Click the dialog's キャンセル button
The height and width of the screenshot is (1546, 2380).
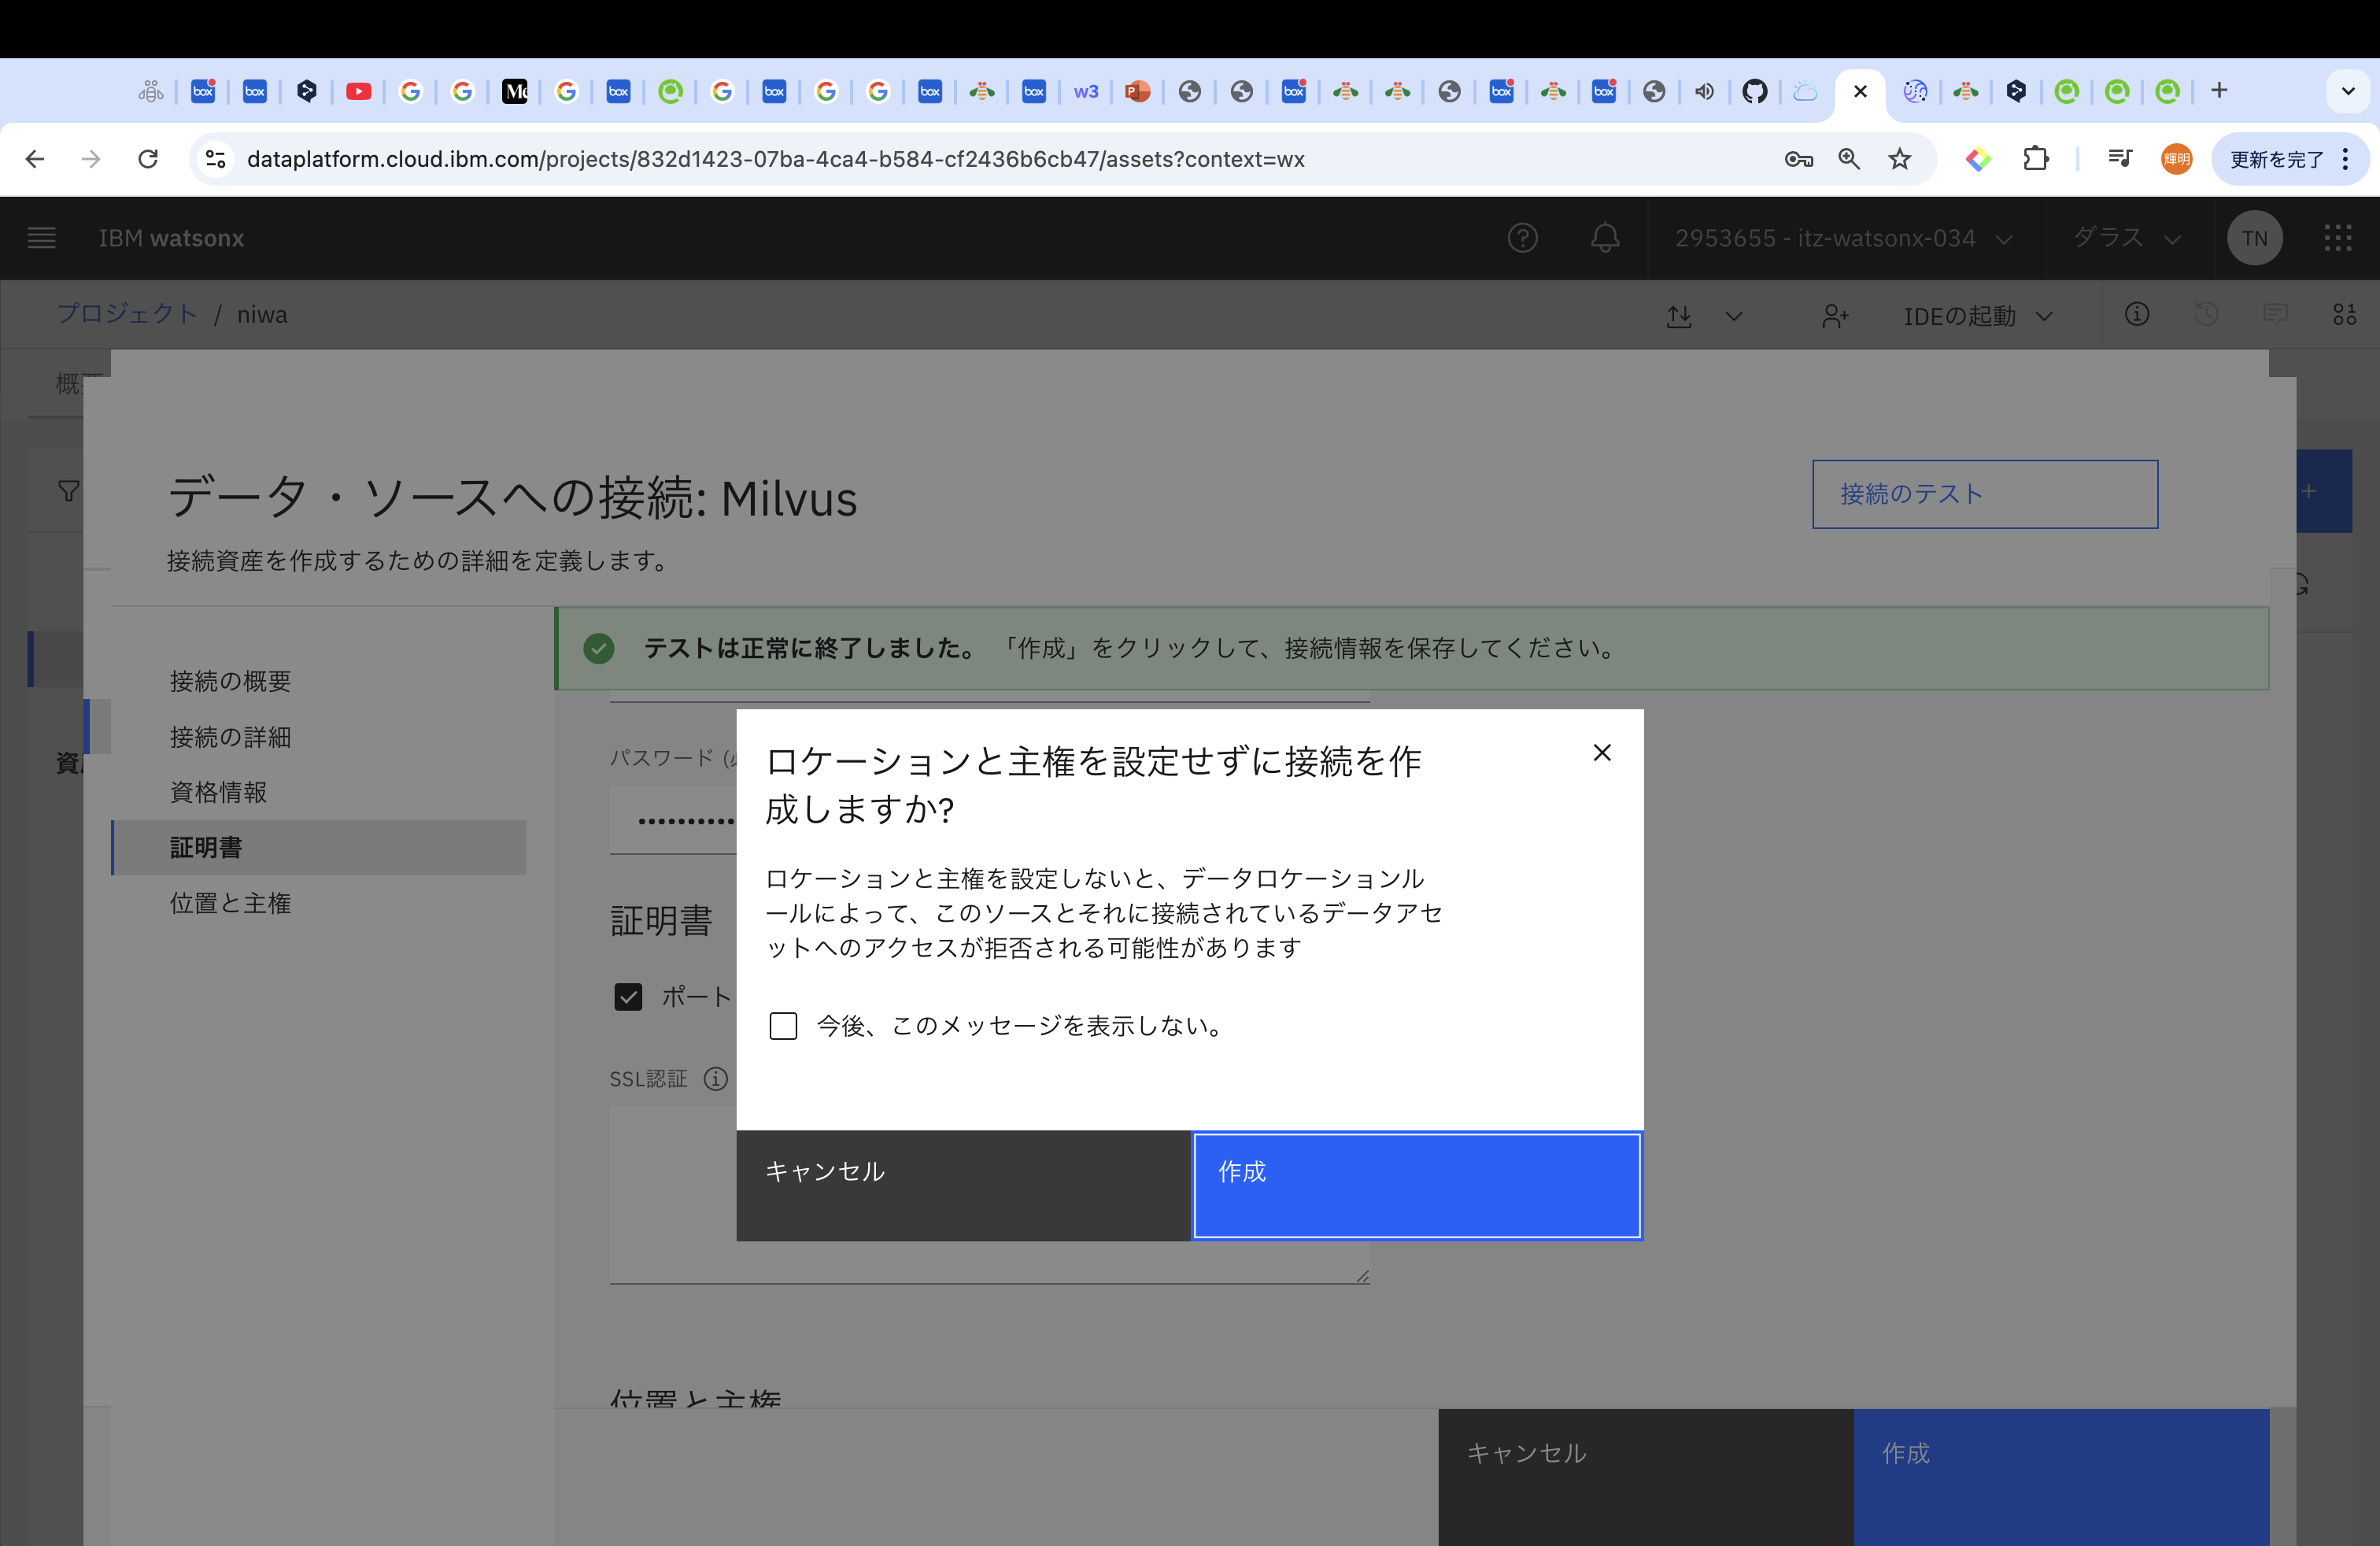pyautogui.click(x=963, y=1185)
